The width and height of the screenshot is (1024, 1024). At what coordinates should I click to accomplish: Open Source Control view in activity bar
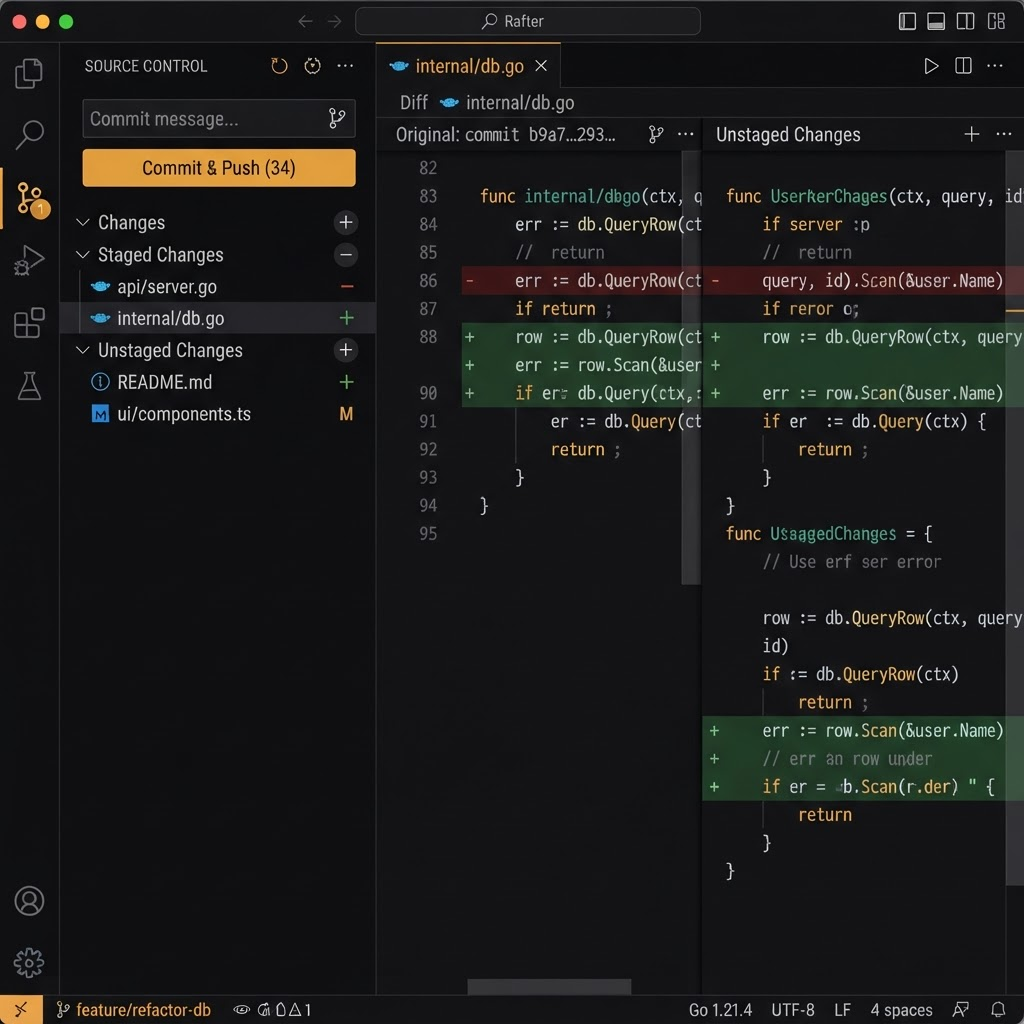click(x=30, y=199)
